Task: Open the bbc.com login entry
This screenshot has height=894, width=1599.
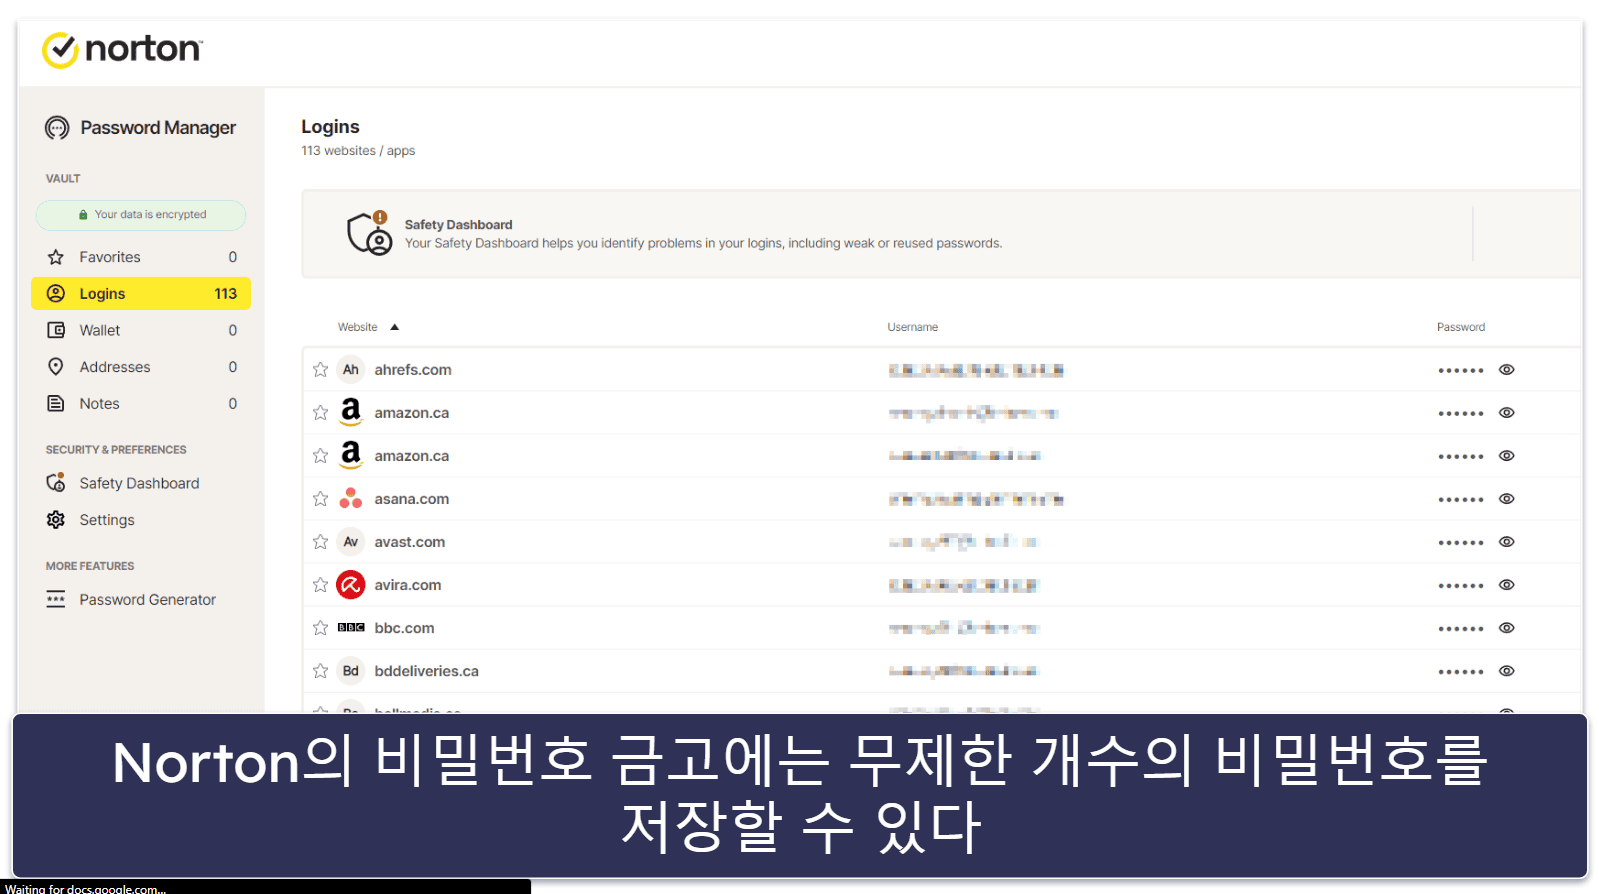Action: click(x=941, y=628)
